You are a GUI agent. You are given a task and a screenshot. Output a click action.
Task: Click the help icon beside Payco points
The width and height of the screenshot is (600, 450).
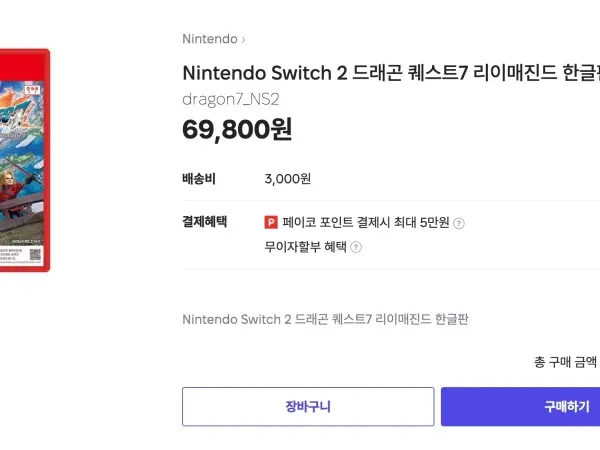pos(459,223)
